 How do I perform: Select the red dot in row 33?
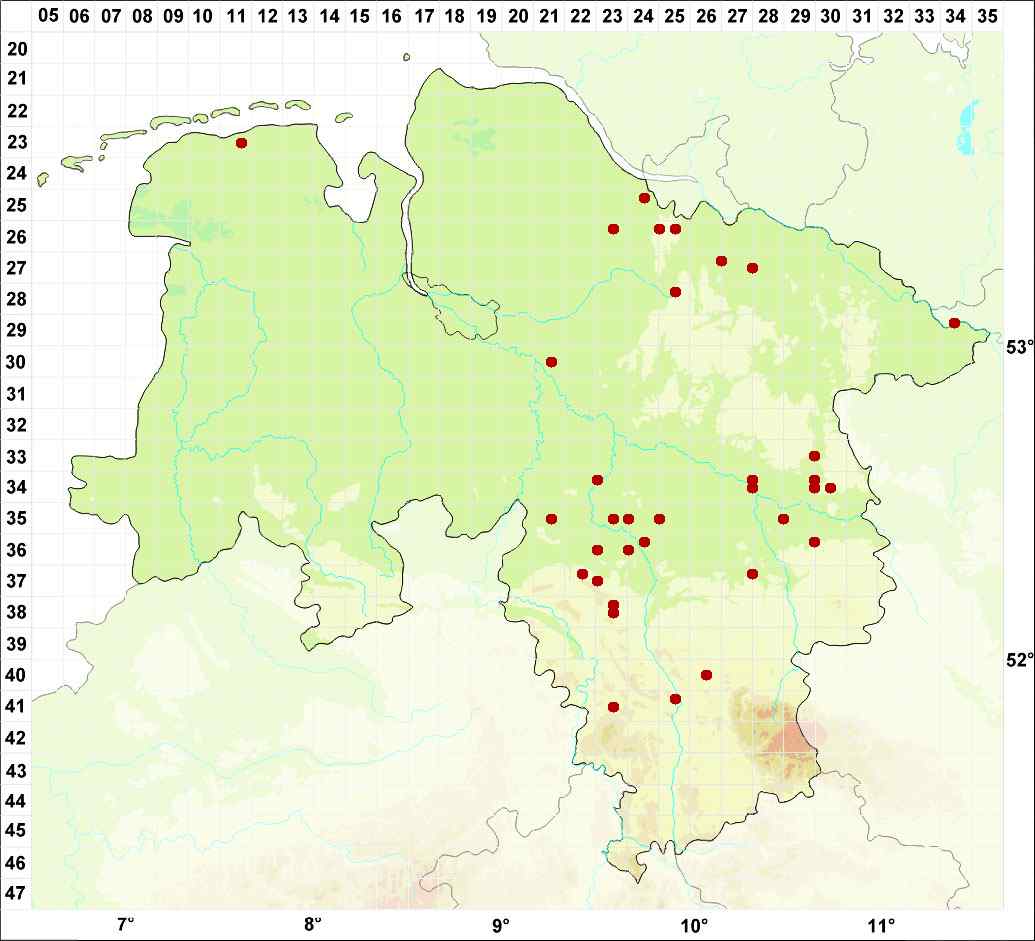click(x=815, y=456)
